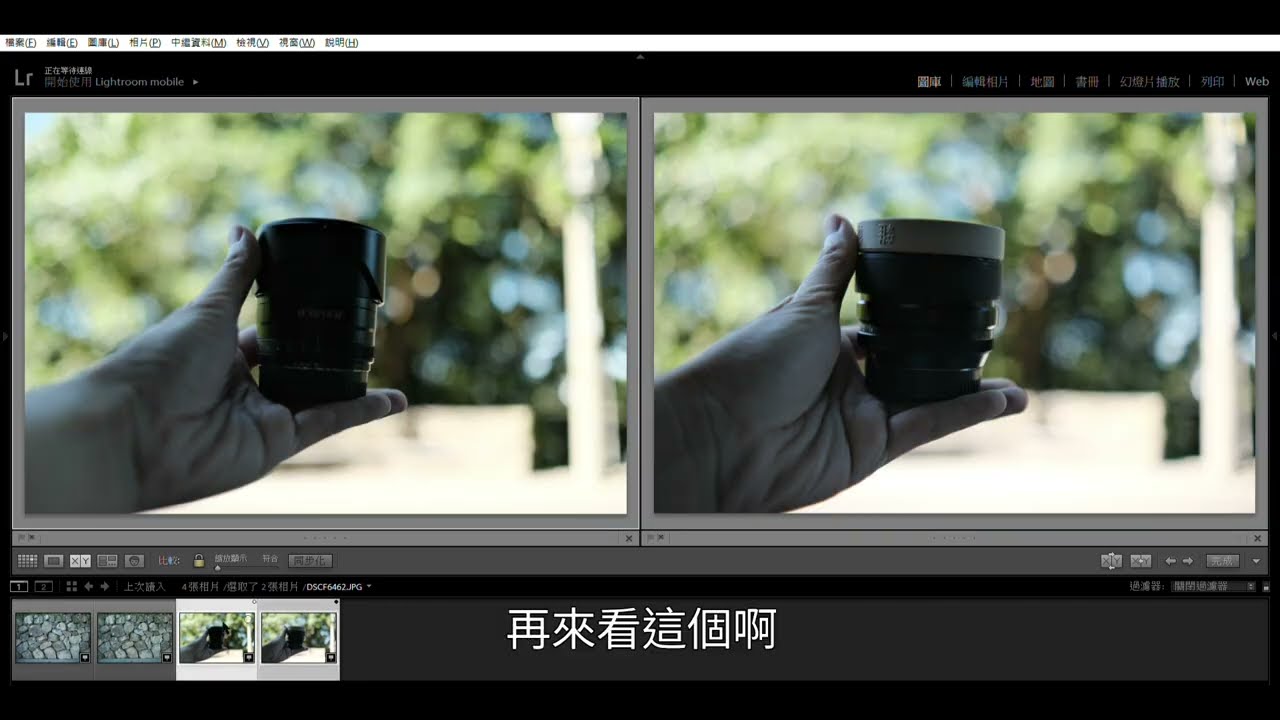Switch to the 圖庫 Library module
This screenshot has height=720, width=1280.
(x=929, y=82)
